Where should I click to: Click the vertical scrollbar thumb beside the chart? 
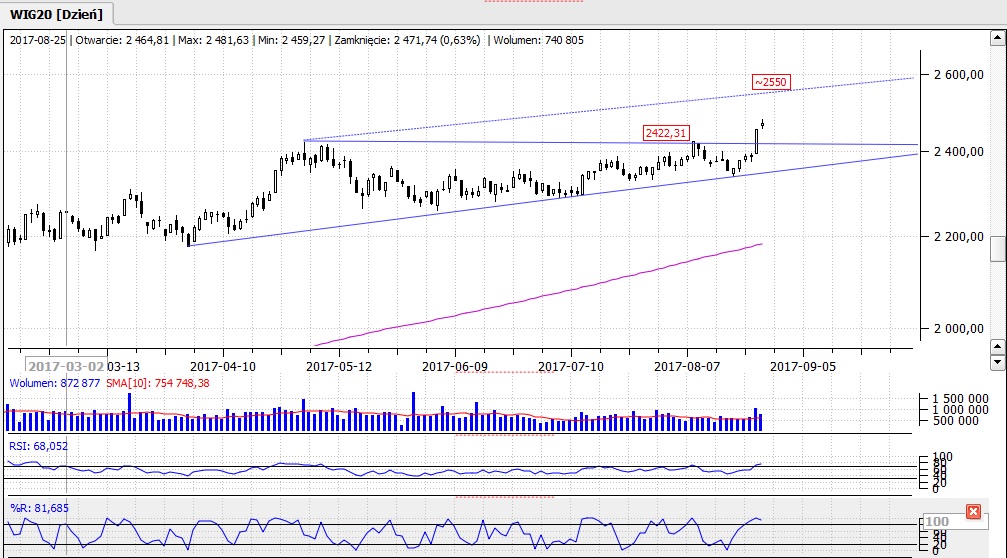[x=996, y=249]
